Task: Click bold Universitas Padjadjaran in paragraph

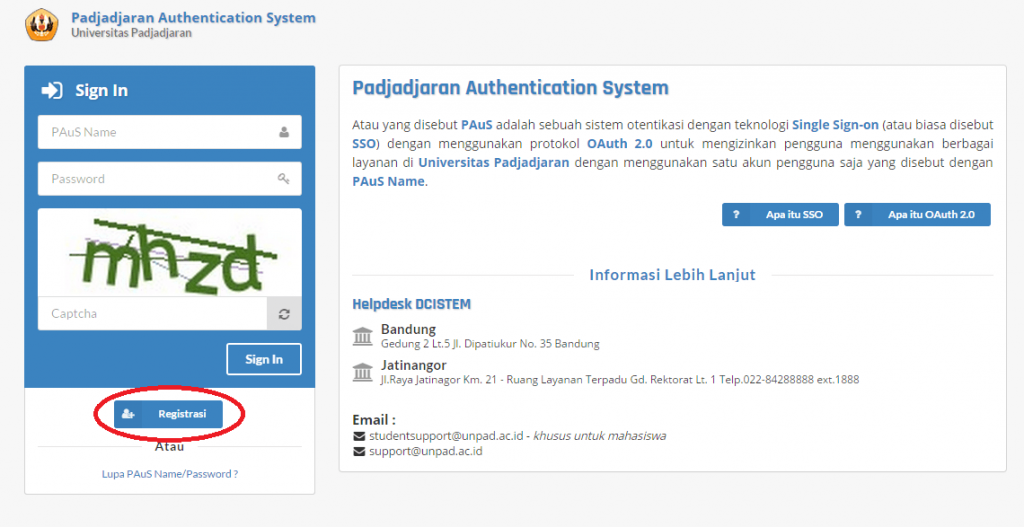Action: (494, 163)
